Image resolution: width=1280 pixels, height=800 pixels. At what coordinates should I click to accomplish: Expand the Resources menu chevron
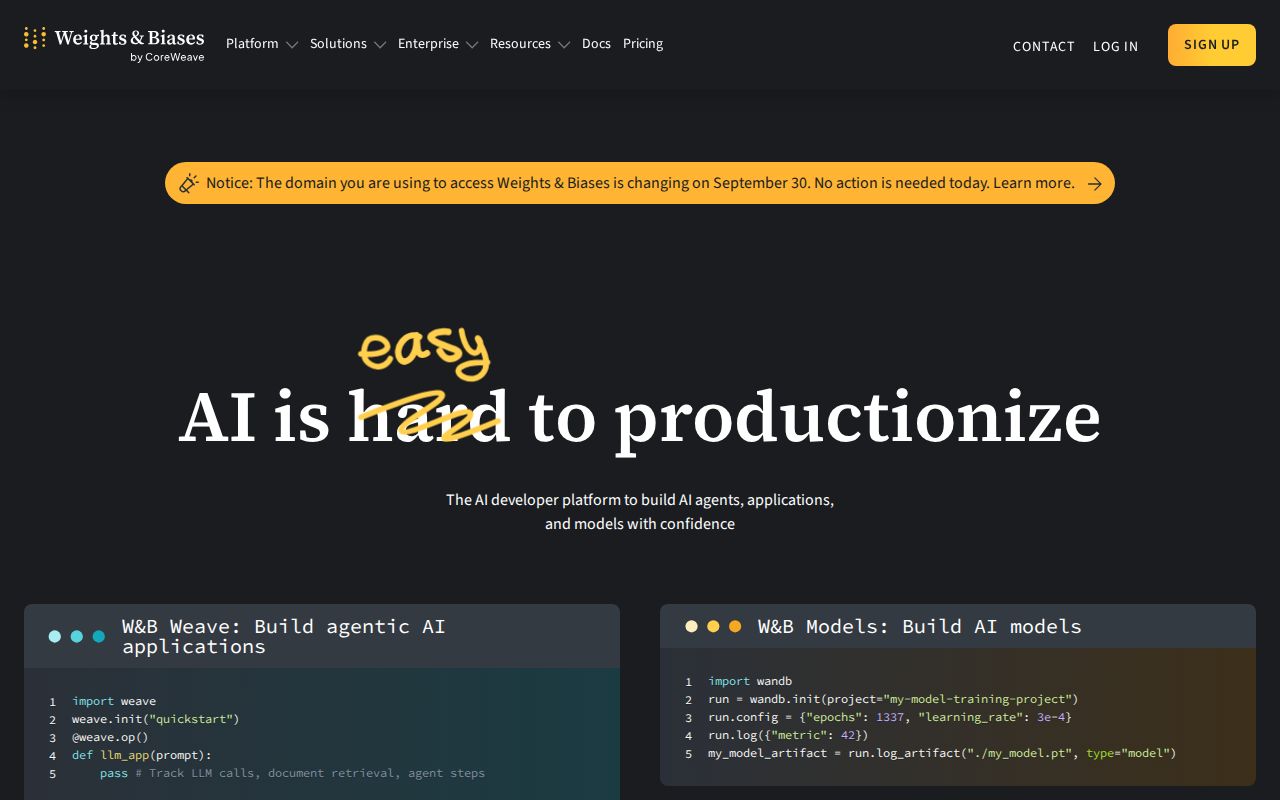564,45
